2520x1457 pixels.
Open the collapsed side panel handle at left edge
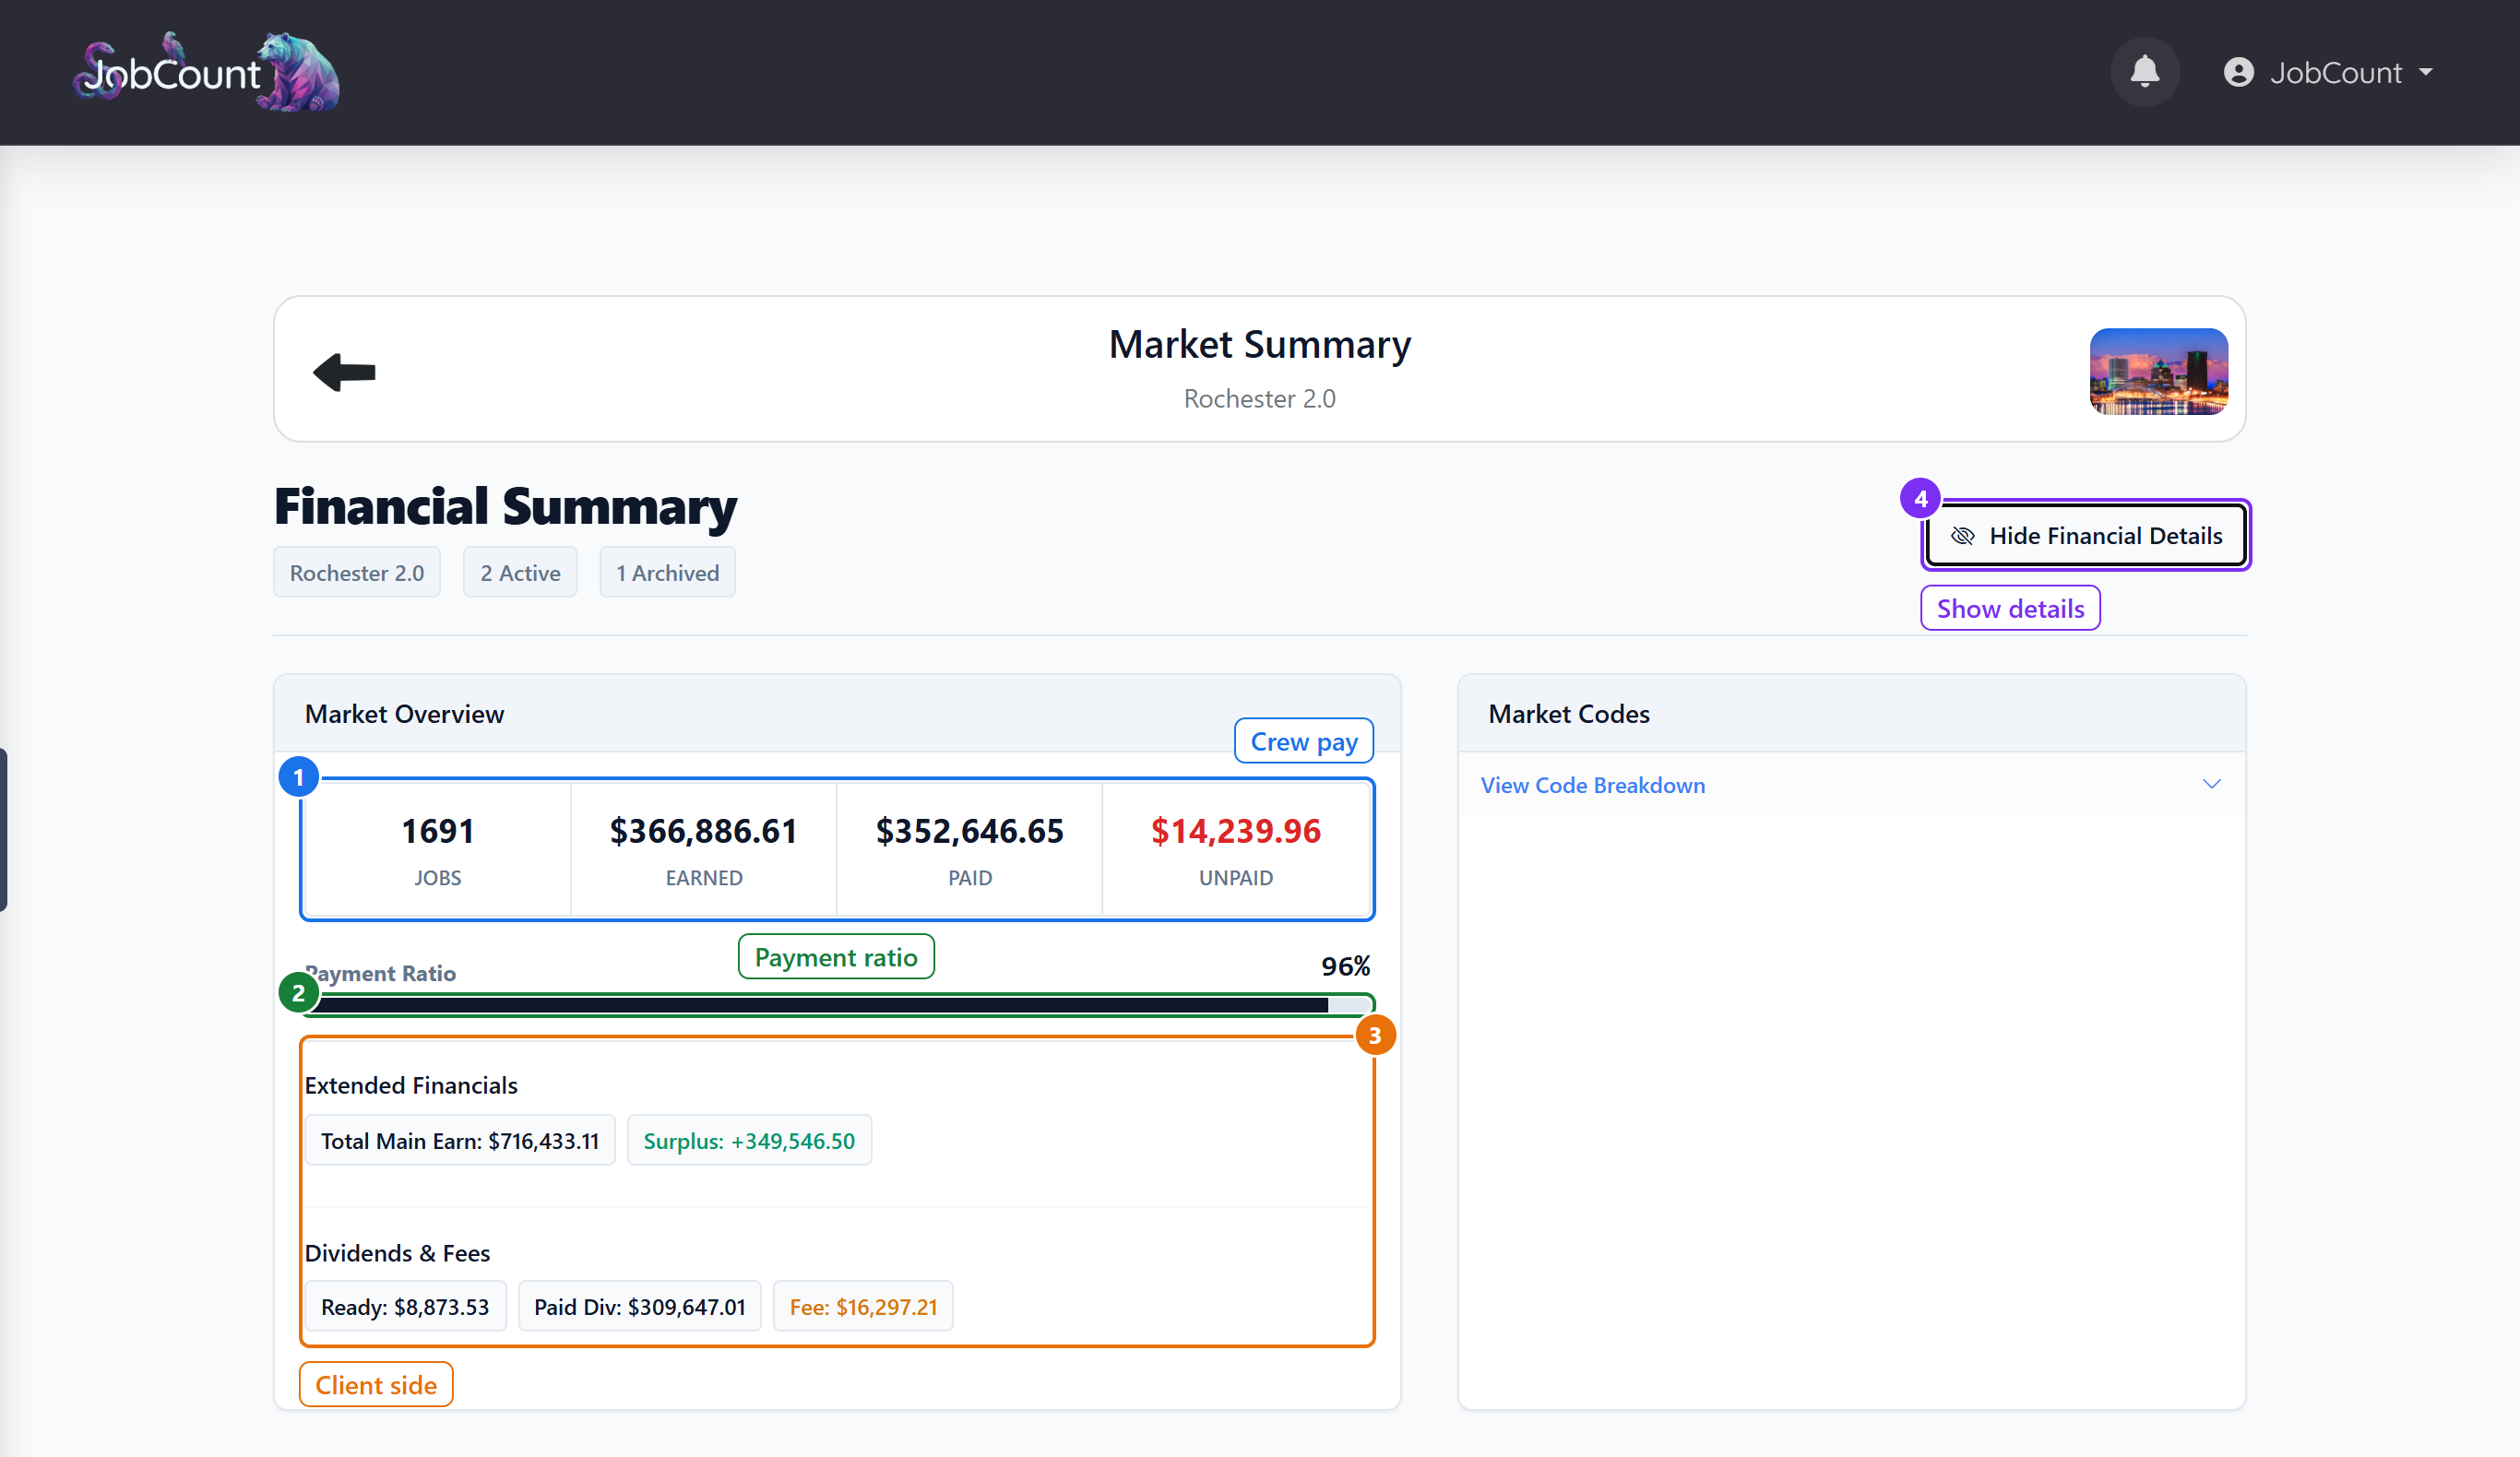coord(3,829)
